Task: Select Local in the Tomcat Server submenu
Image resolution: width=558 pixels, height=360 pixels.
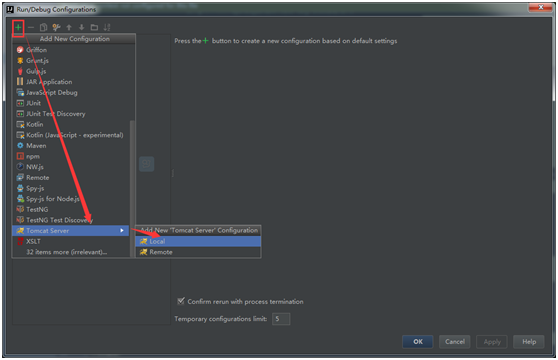Action: [x=198, y=241]
